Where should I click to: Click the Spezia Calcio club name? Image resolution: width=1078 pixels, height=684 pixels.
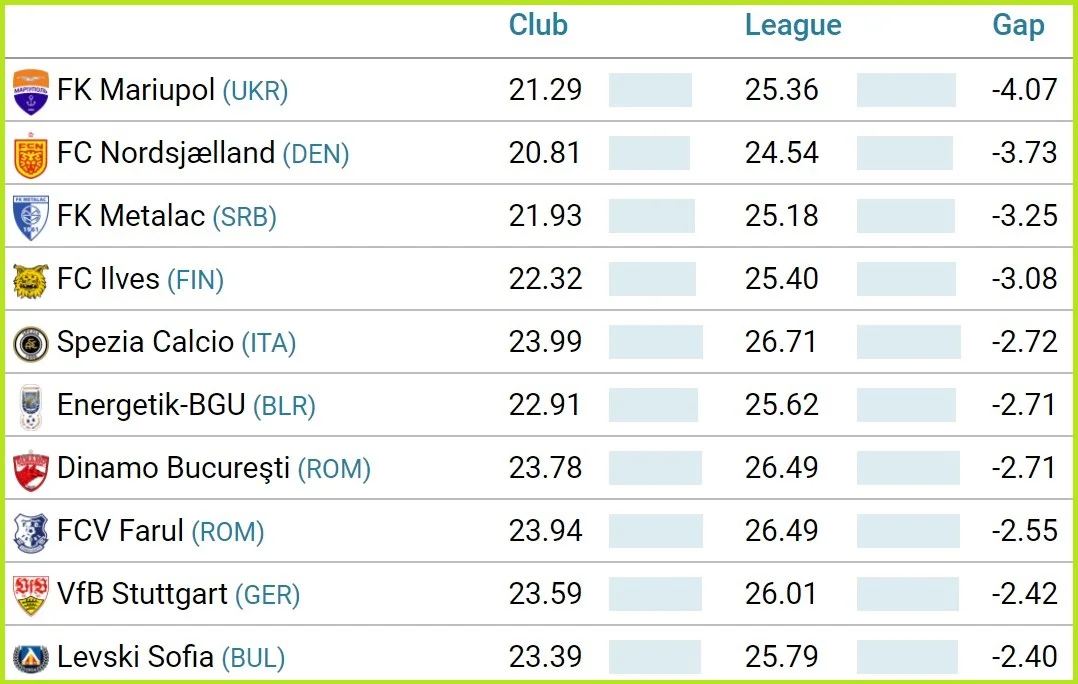(145, 342)
